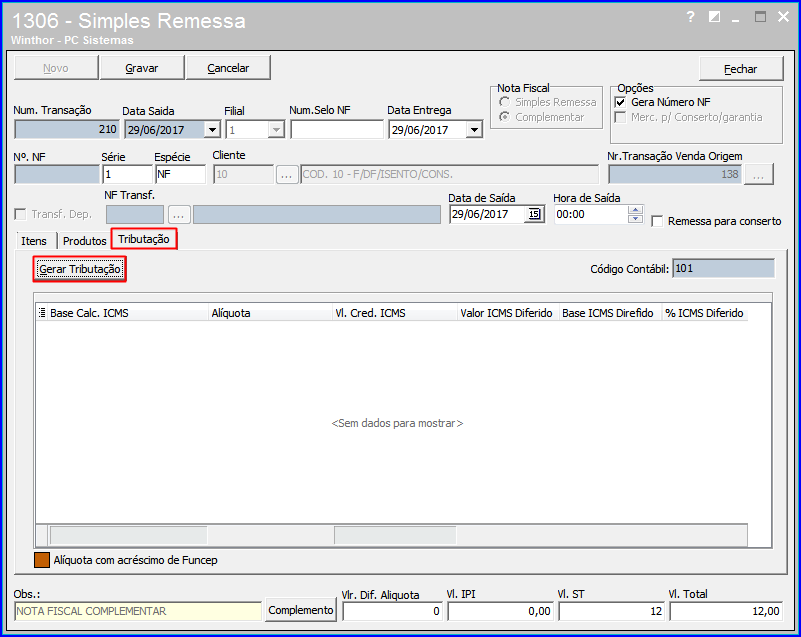The image size is (801, 637).
Task: Click % ICMS Diferido column header
Action: coord(705,313)
